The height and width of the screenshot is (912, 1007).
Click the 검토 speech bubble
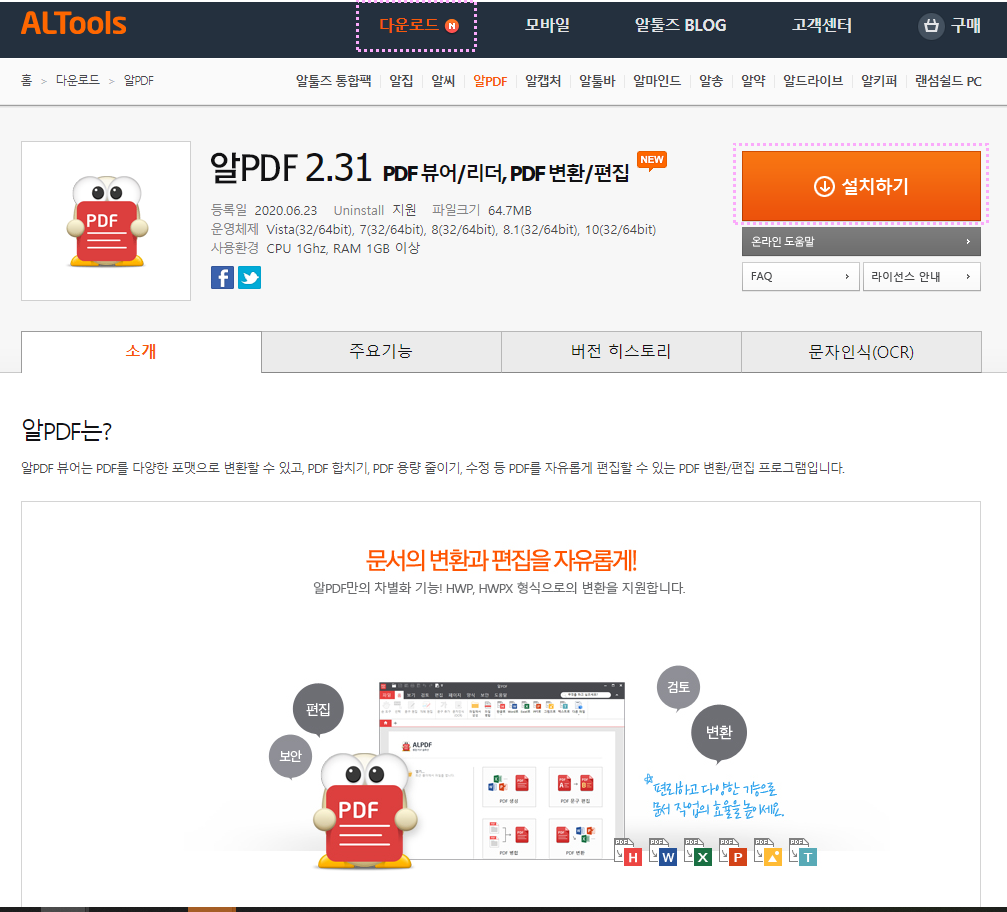coord(678,687)
